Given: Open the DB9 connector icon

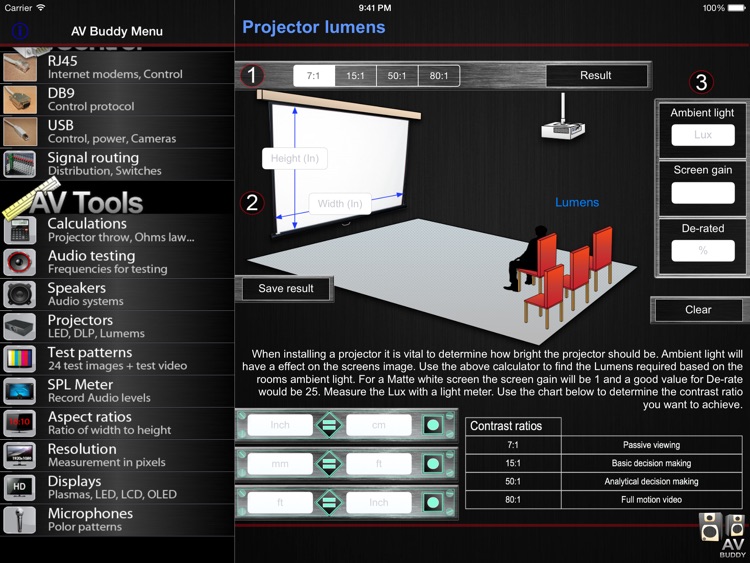Looking at the screenshot, I should (20, 99).
